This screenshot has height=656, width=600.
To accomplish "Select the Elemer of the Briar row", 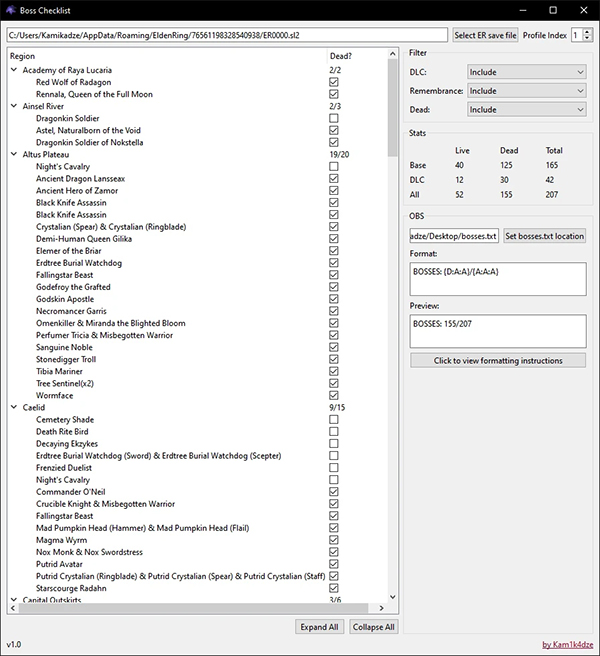I will [x=69, y=251].
